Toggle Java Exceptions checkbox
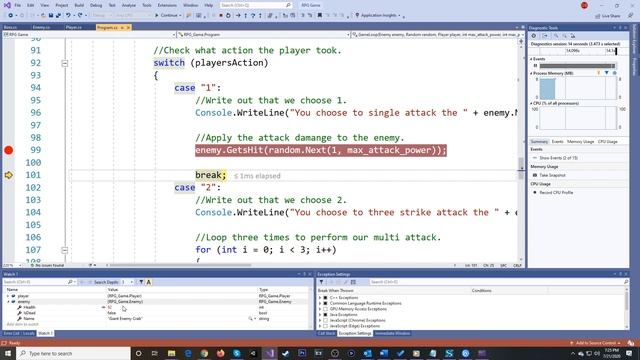 point(325,315)
